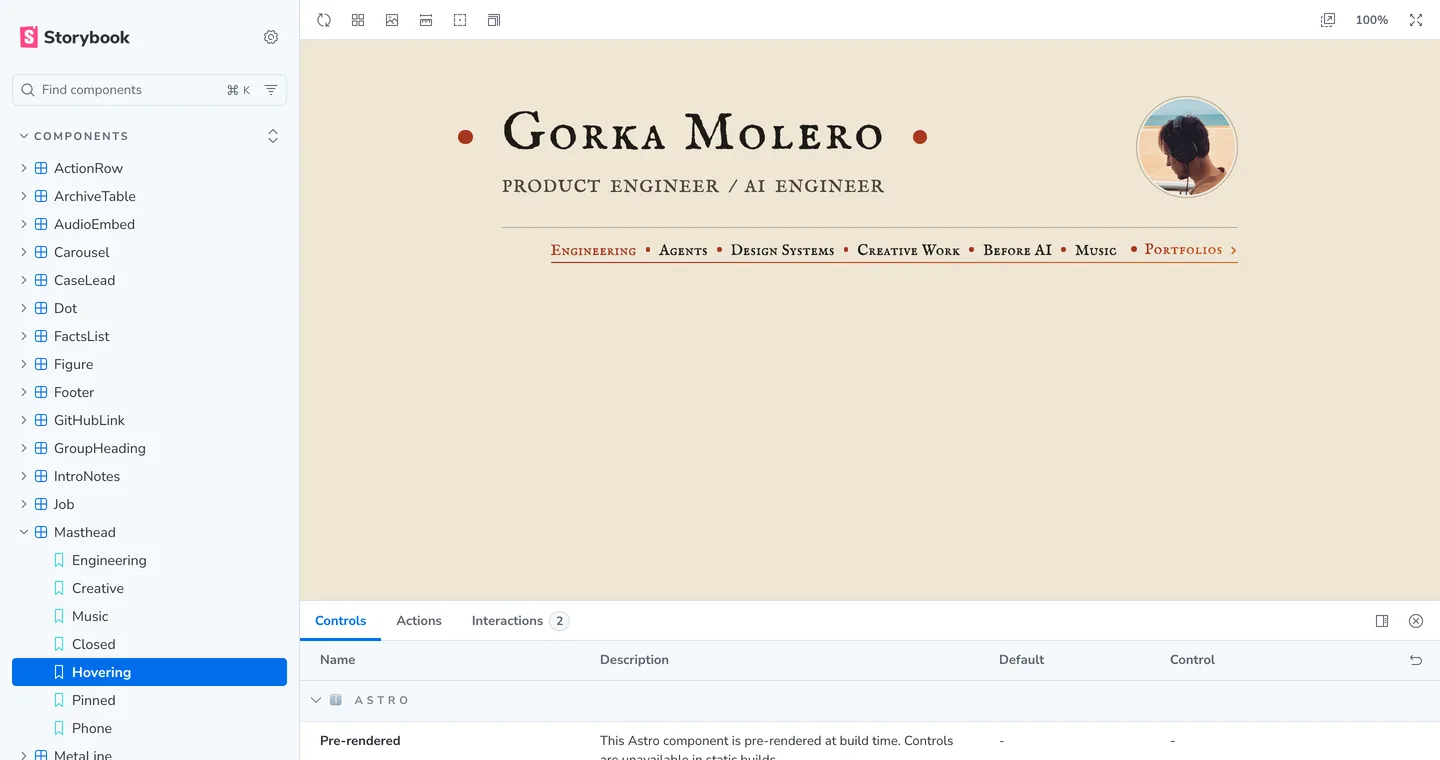Open the Portfolios nav link

[1190, 250]
